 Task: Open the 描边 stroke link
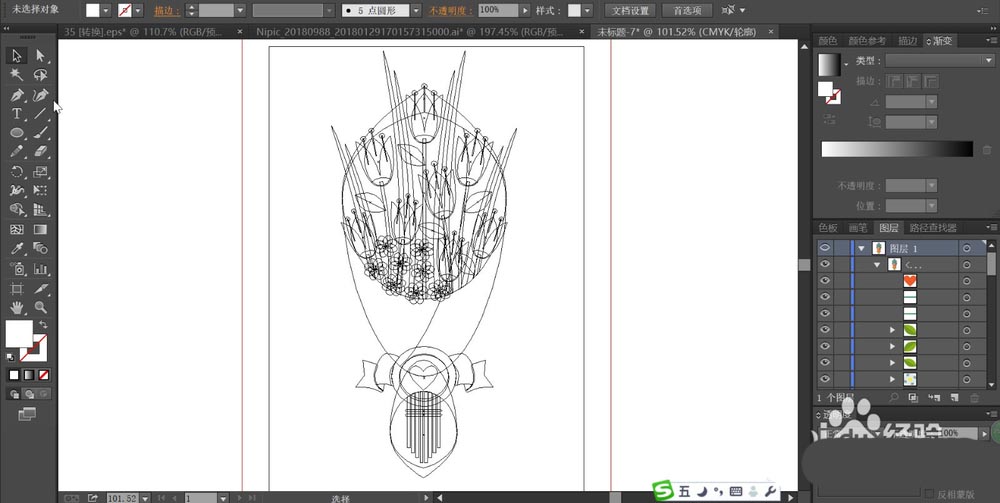click(x=165, y=11)
